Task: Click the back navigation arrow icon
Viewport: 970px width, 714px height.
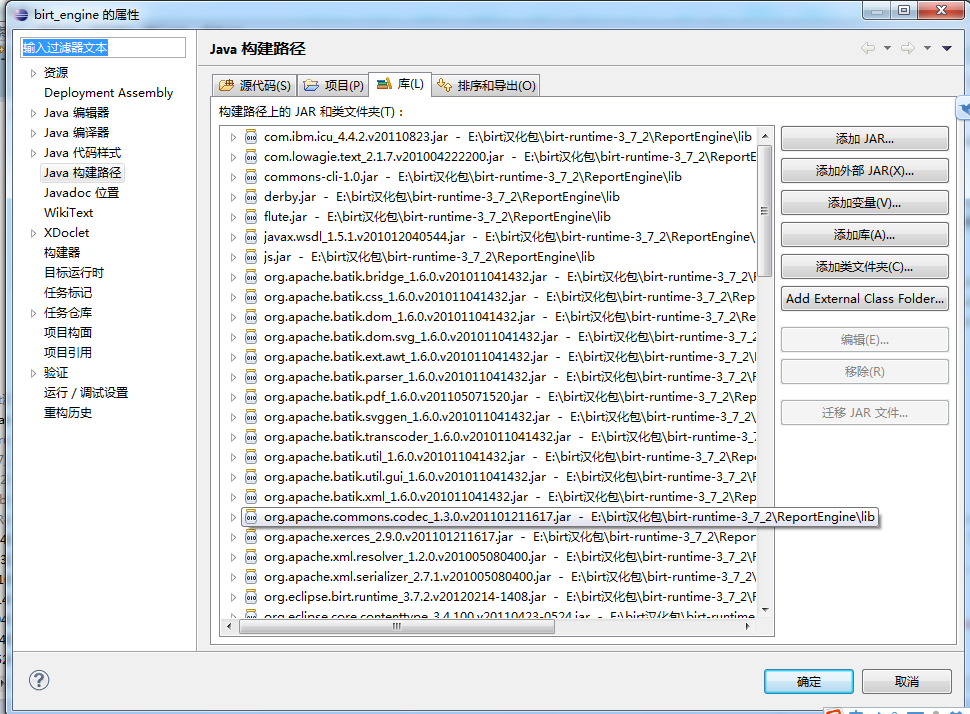Action: pos(868,48)
